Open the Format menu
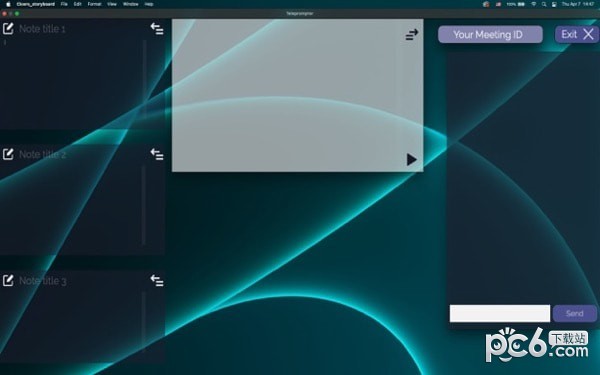Screen dimensions: 600x375 (x=94, y=4)
